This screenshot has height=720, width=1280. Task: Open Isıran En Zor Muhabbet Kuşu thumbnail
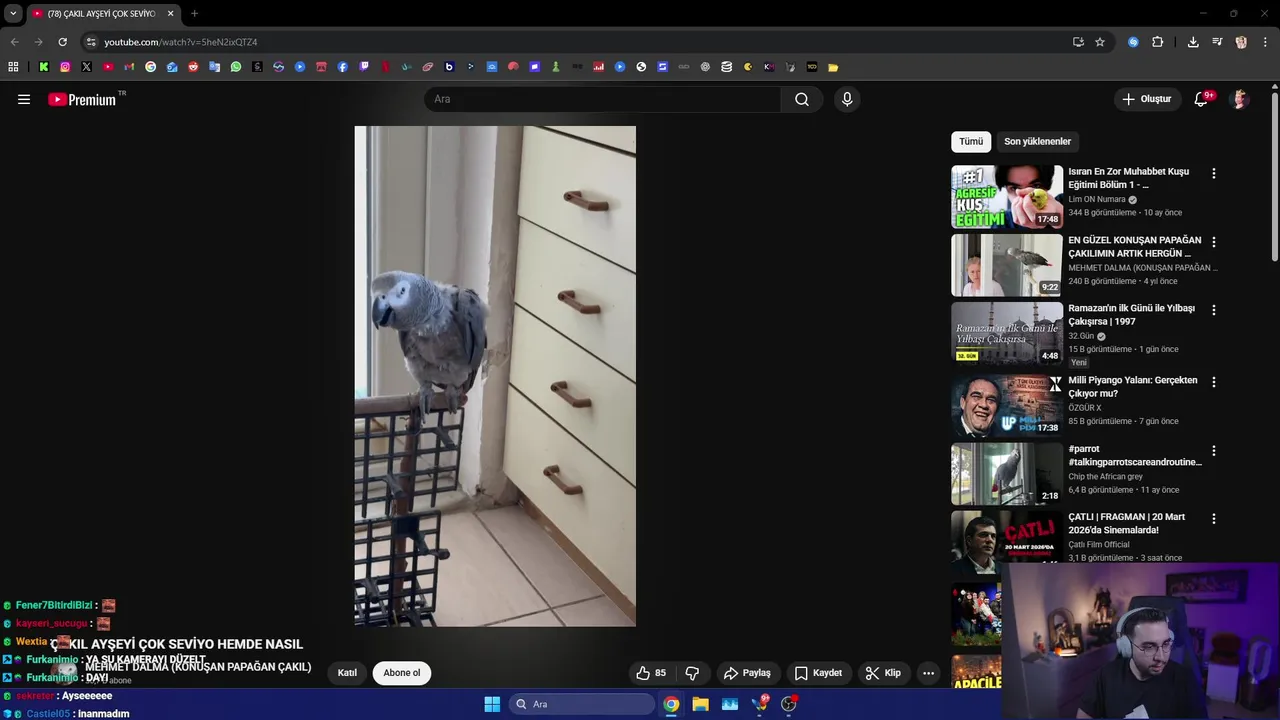pos(1007,197)
